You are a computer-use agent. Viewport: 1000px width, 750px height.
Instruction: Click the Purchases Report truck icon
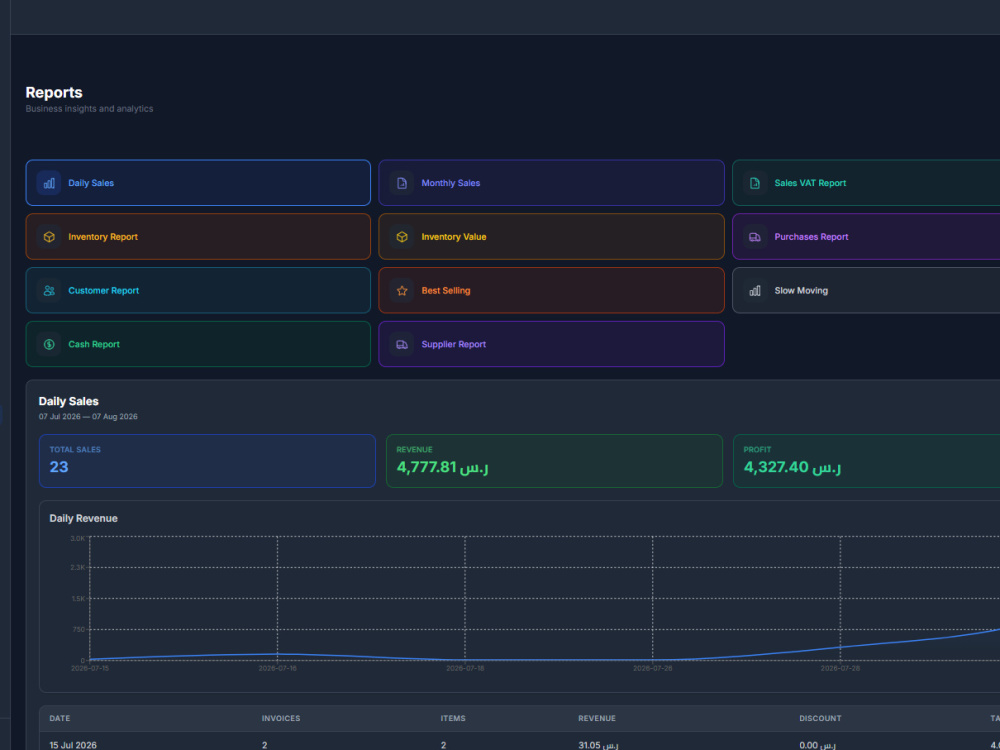(755, 237)
